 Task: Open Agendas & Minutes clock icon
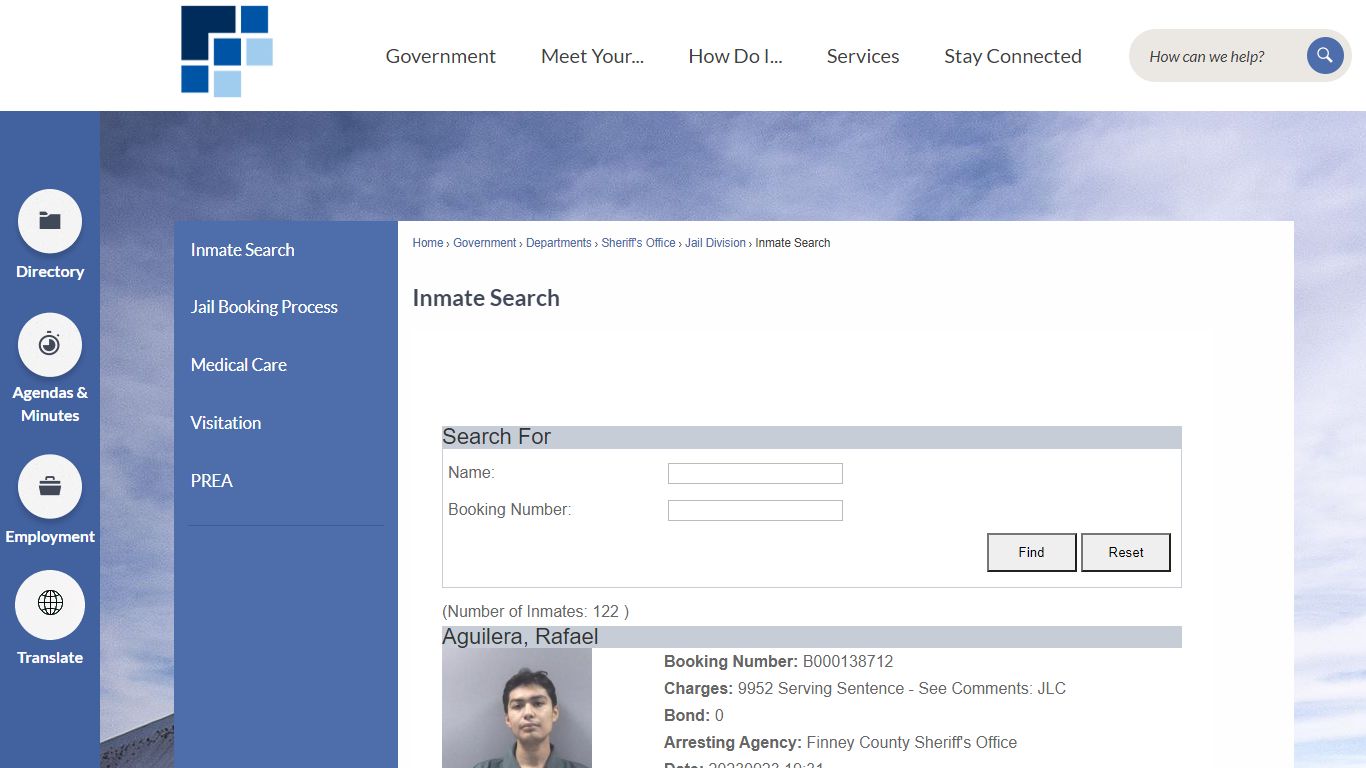50,345
